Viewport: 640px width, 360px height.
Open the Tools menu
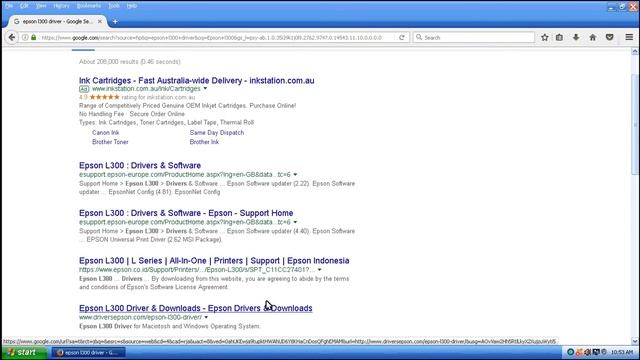pyautogui.click(x=114, y=6)
